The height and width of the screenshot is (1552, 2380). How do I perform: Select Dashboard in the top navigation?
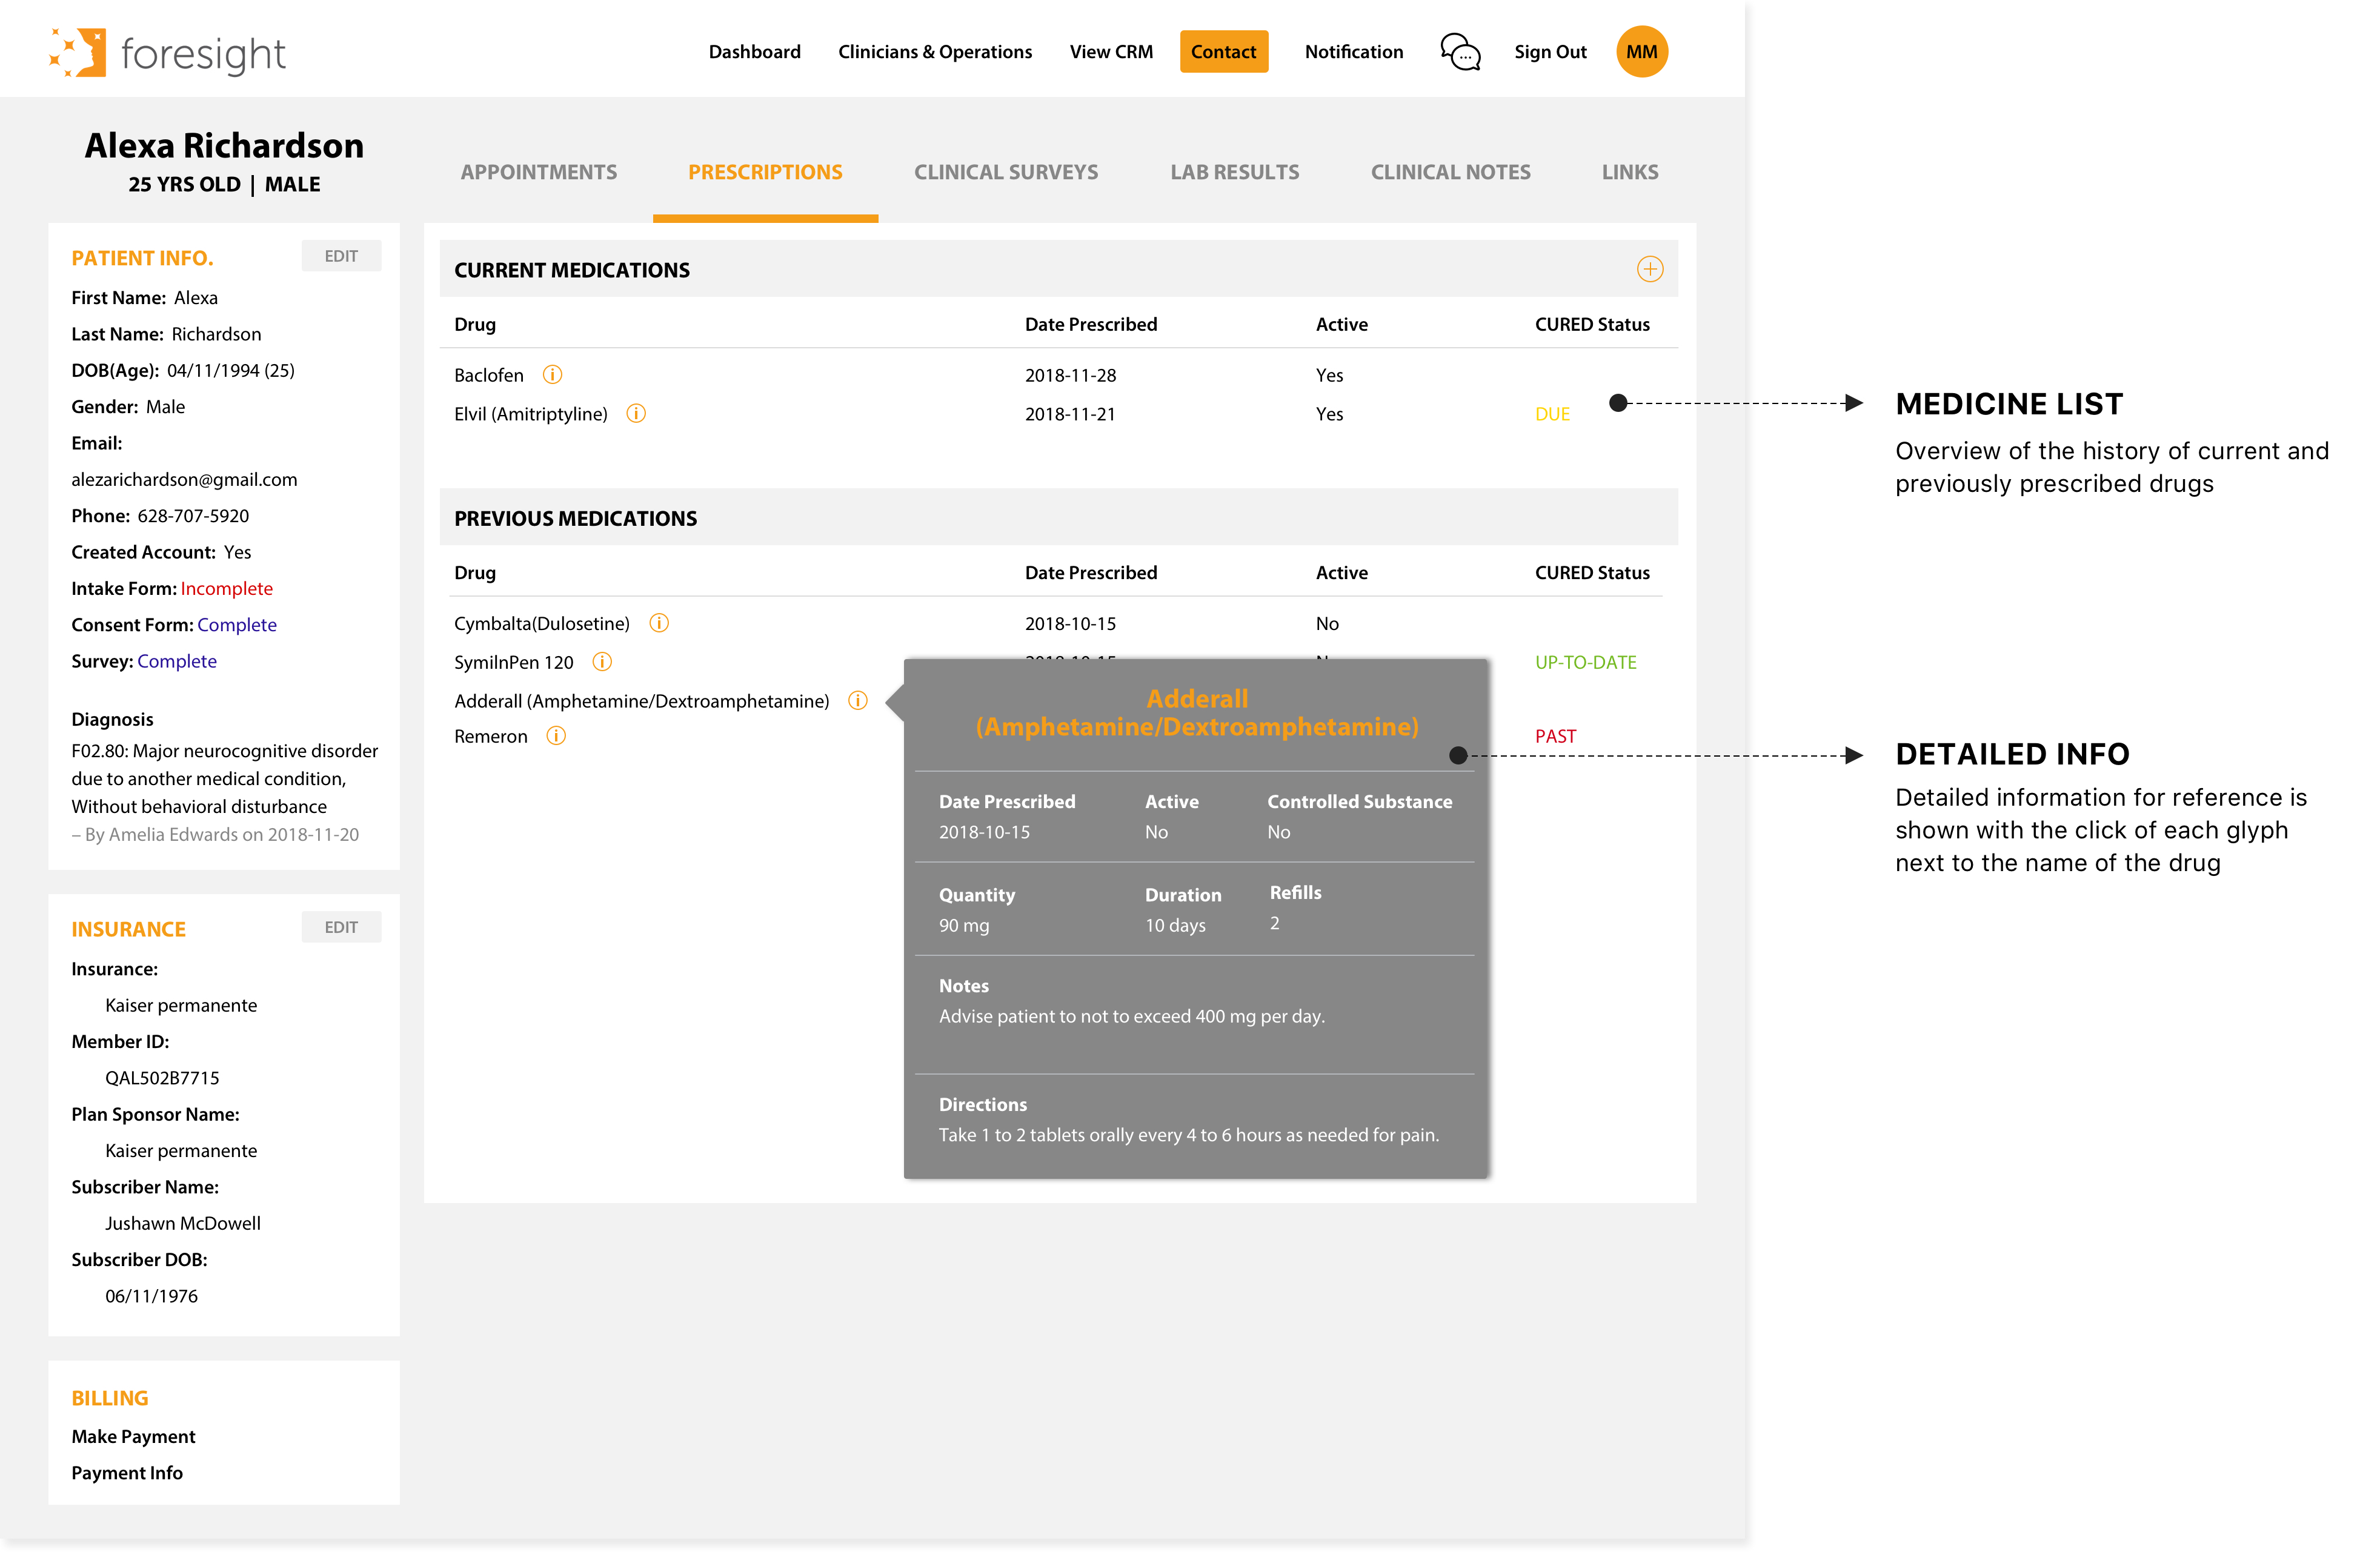point(754,51)
